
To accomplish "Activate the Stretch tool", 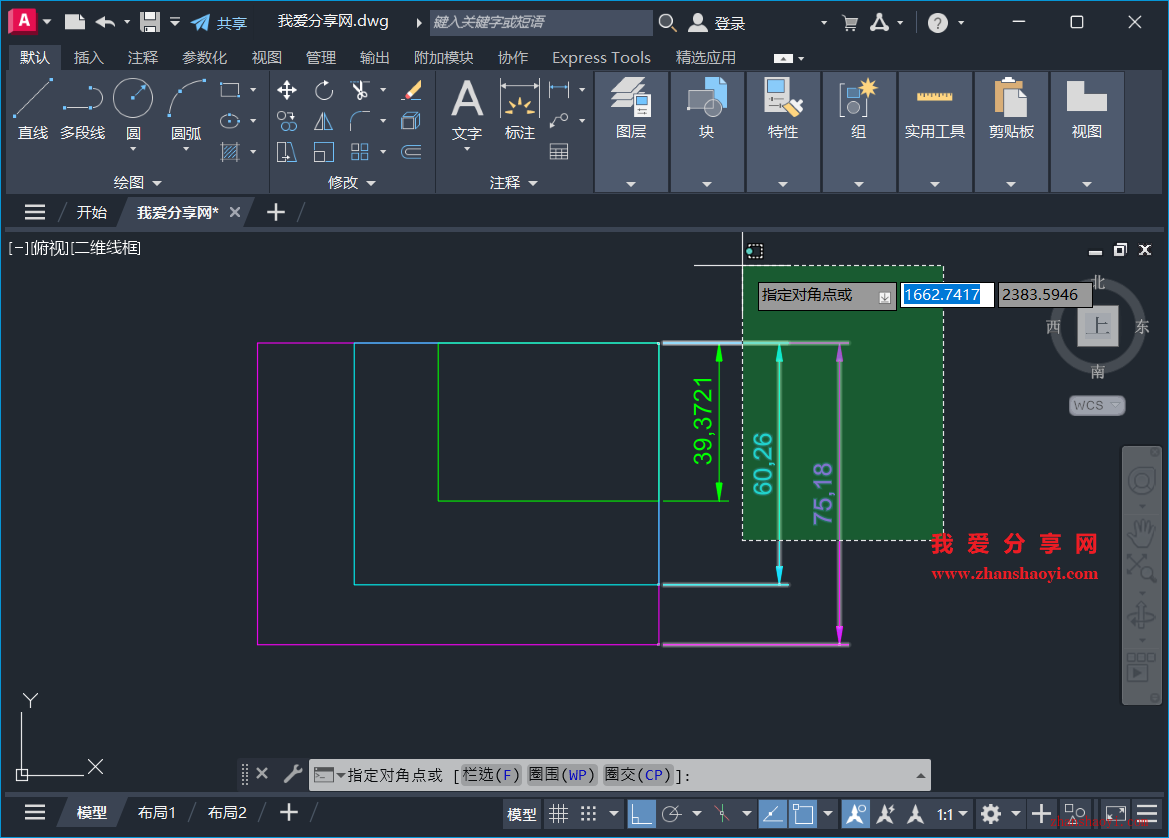I will 287,152.
